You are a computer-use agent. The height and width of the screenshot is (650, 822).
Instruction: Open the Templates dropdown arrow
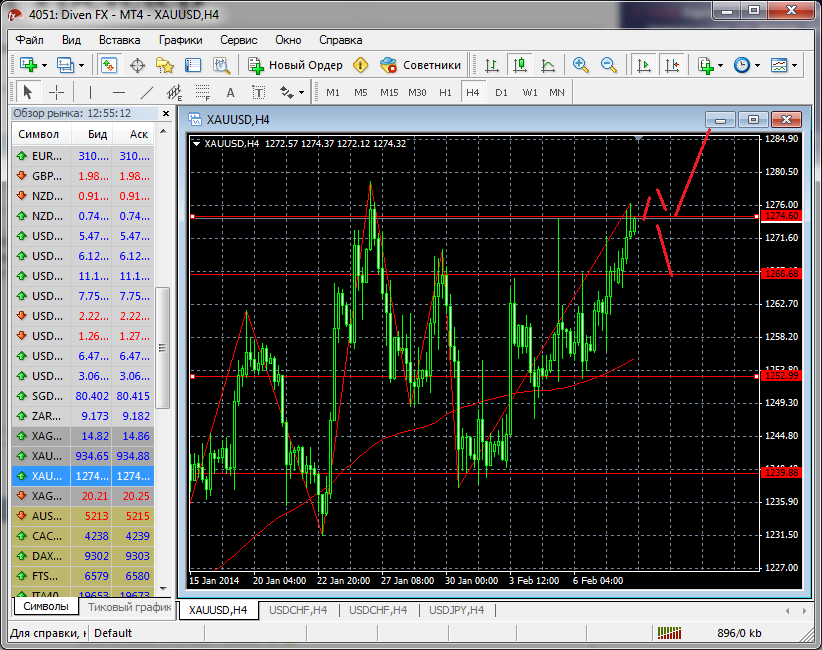(x=795, y=66)
